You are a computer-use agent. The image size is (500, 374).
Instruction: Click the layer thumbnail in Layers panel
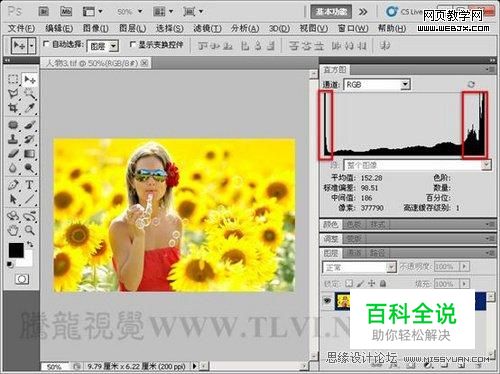pos(343,301)
